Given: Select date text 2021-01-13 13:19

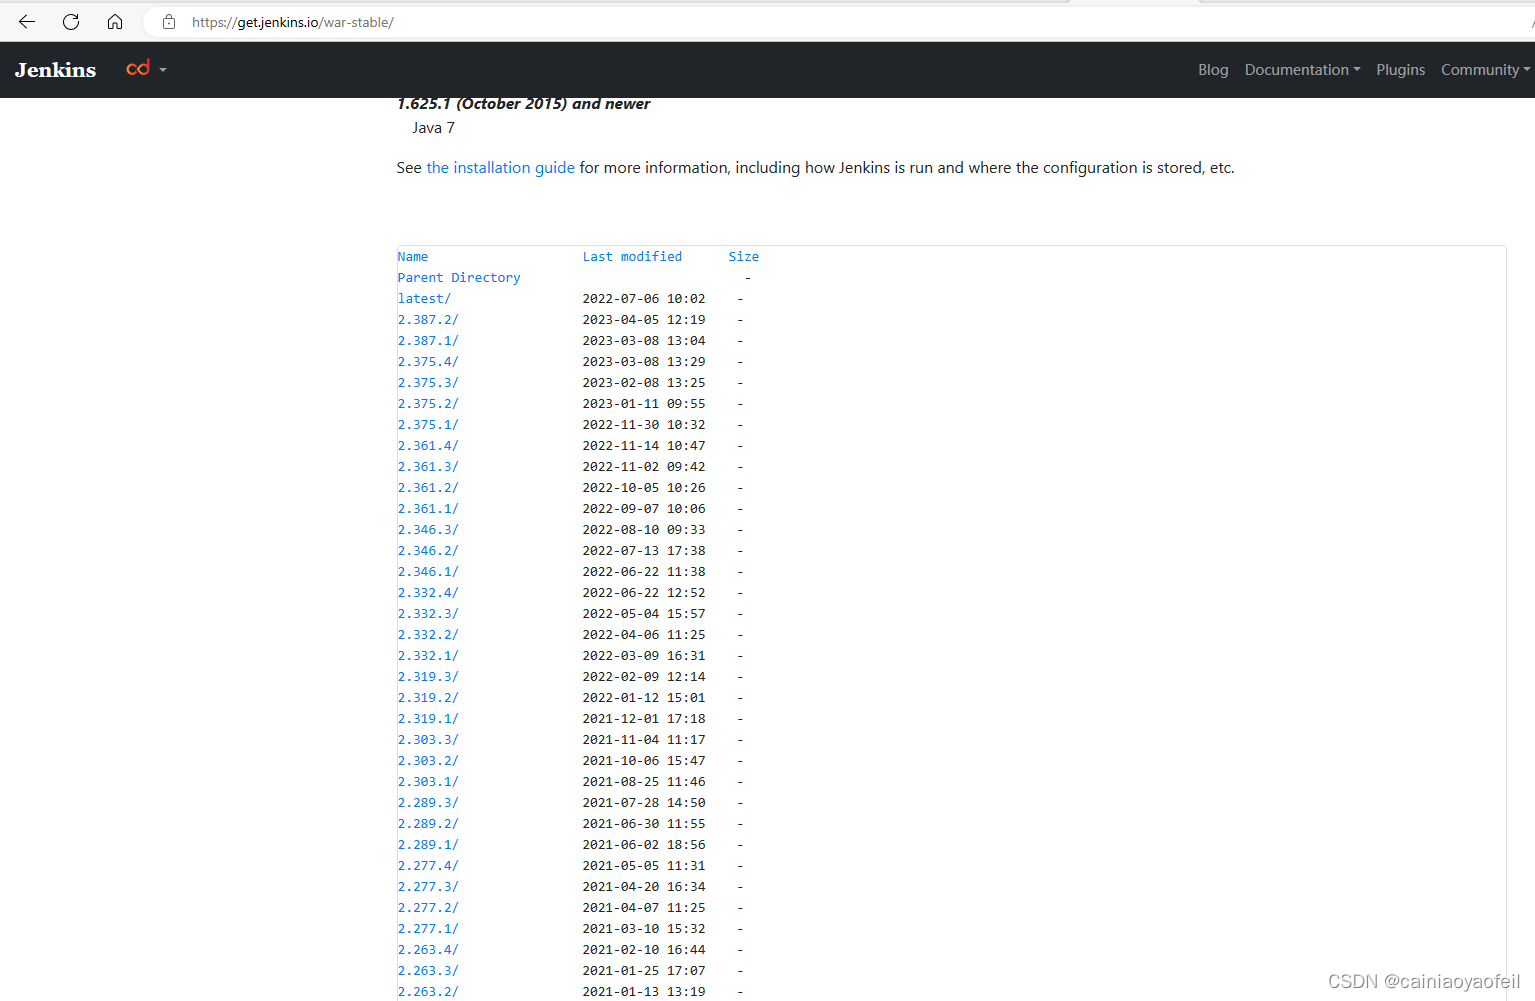Looking at the screenshot, I should [x=644, y=992].
